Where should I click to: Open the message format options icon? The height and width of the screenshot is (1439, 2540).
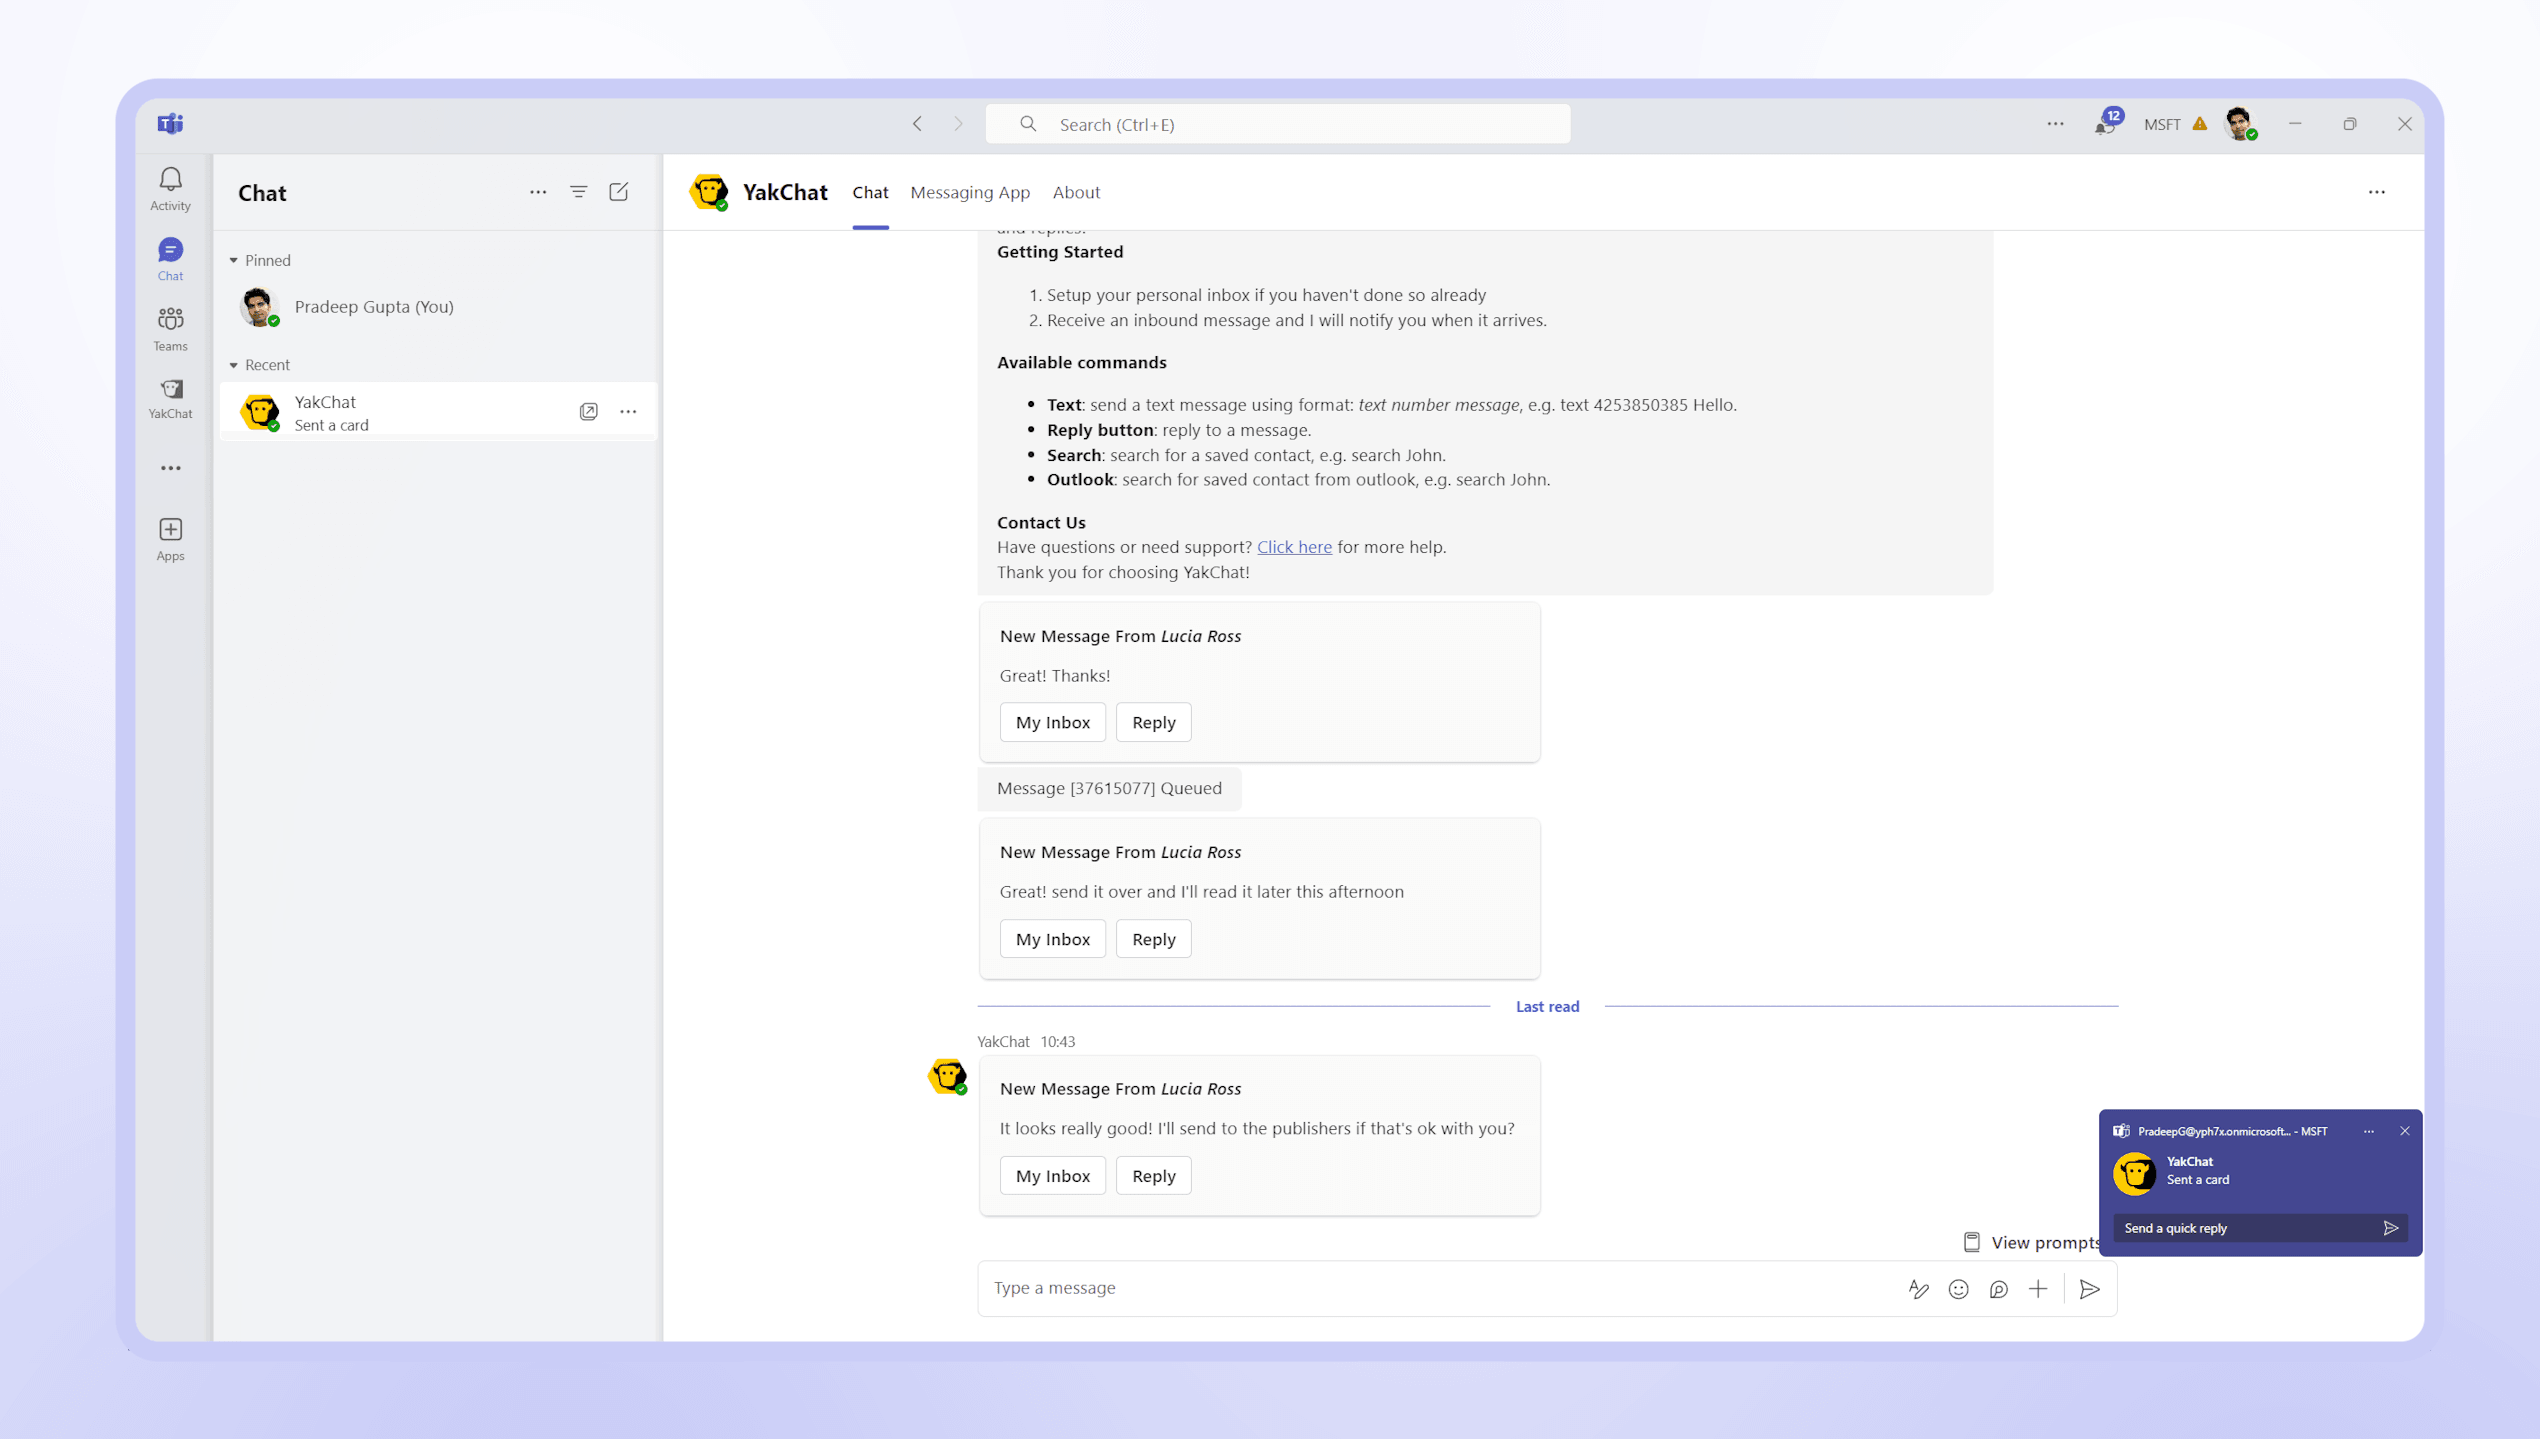(1918, 1289)
